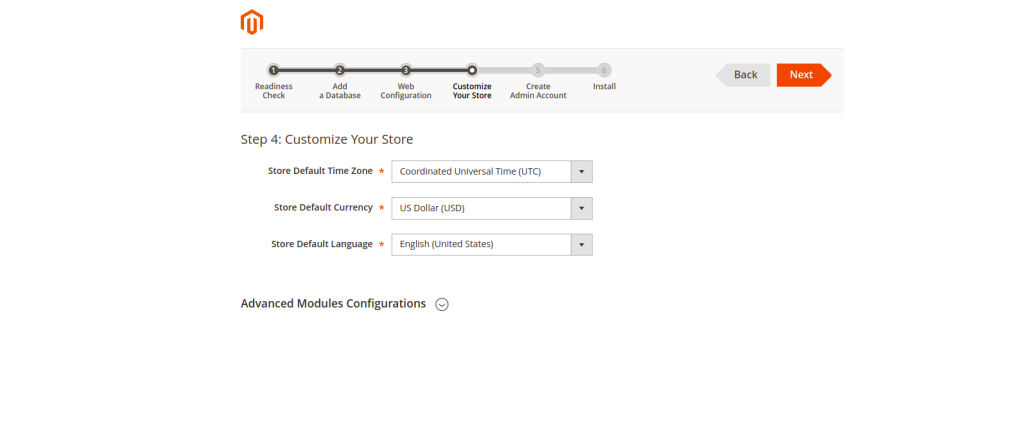This screenshot has width=1024, height=434.
Task: Click the Store Default Time Zone label
Action: click(x=320, y=171)
